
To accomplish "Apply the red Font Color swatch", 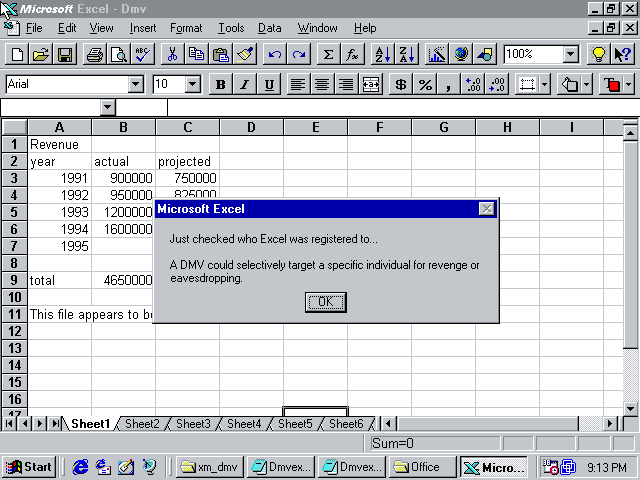I will (x=611, y=84).
